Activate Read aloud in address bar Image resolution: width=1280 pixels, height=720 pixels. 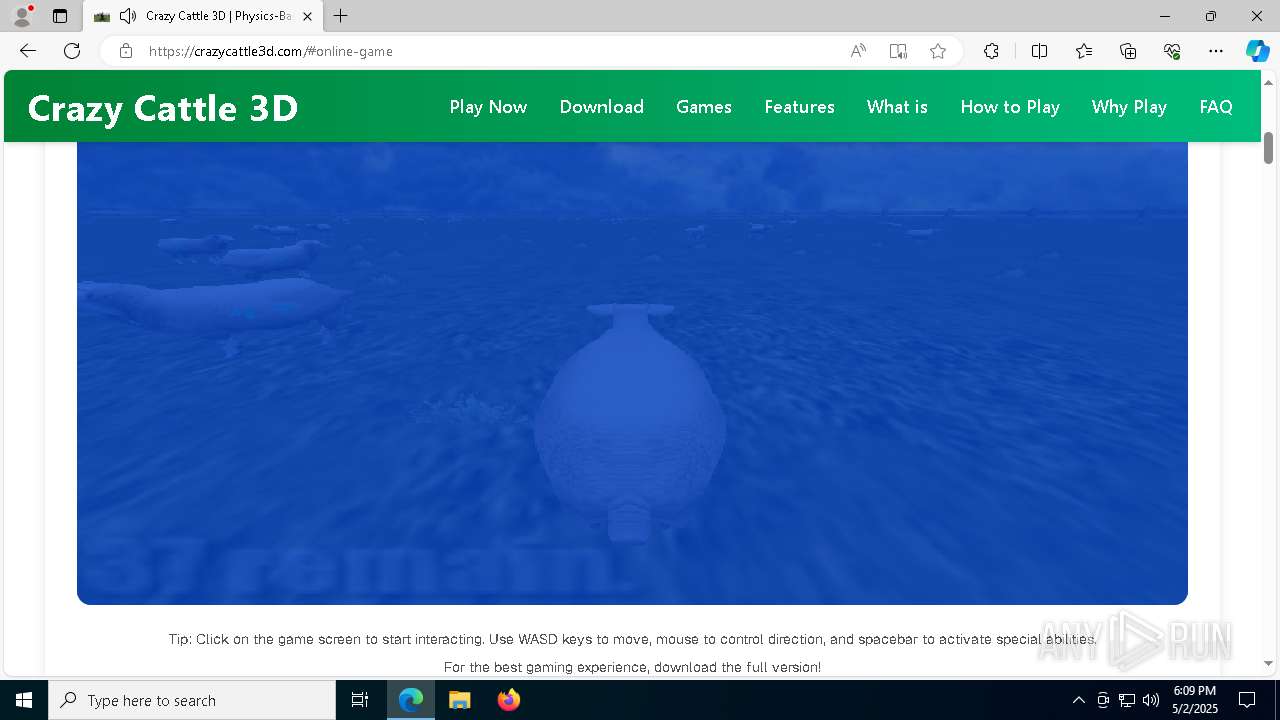[858, 51]
